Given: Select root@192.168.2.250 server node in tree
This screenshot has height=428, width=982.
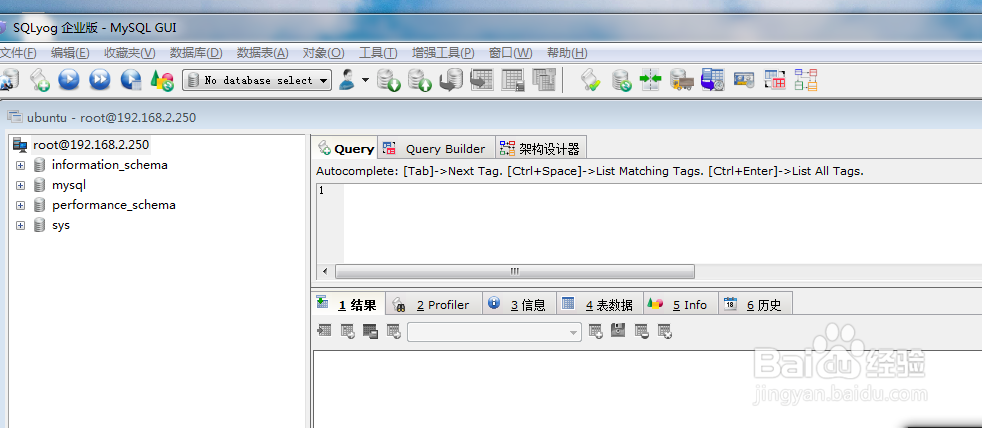Looking at the screenshot, I should coord(91,145).
